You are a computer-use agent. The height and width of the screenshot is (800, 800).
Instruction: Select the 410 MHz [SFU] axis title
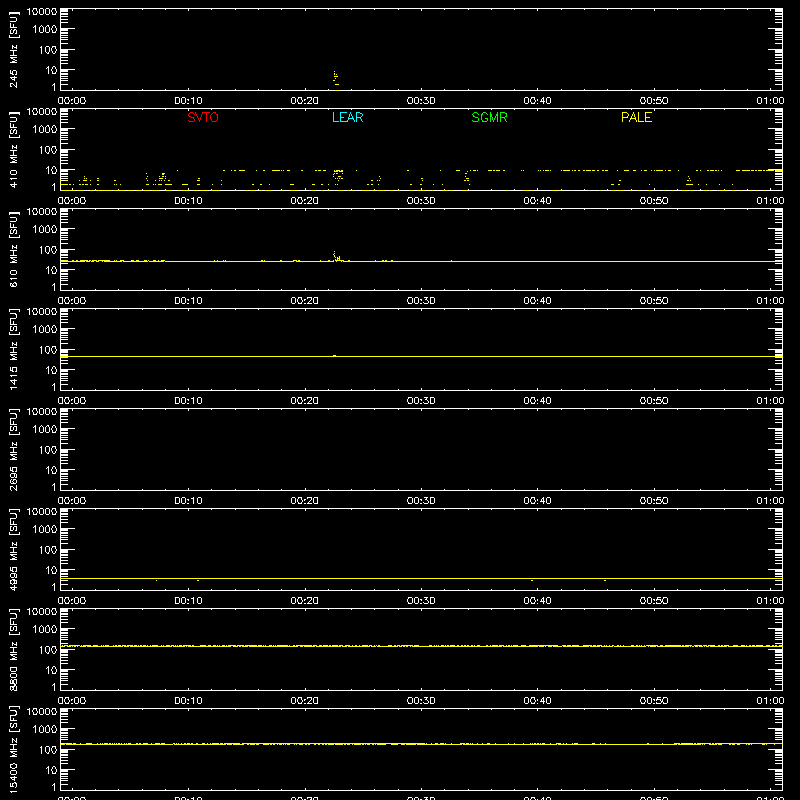pyautogui.click(x=13, y=149)
